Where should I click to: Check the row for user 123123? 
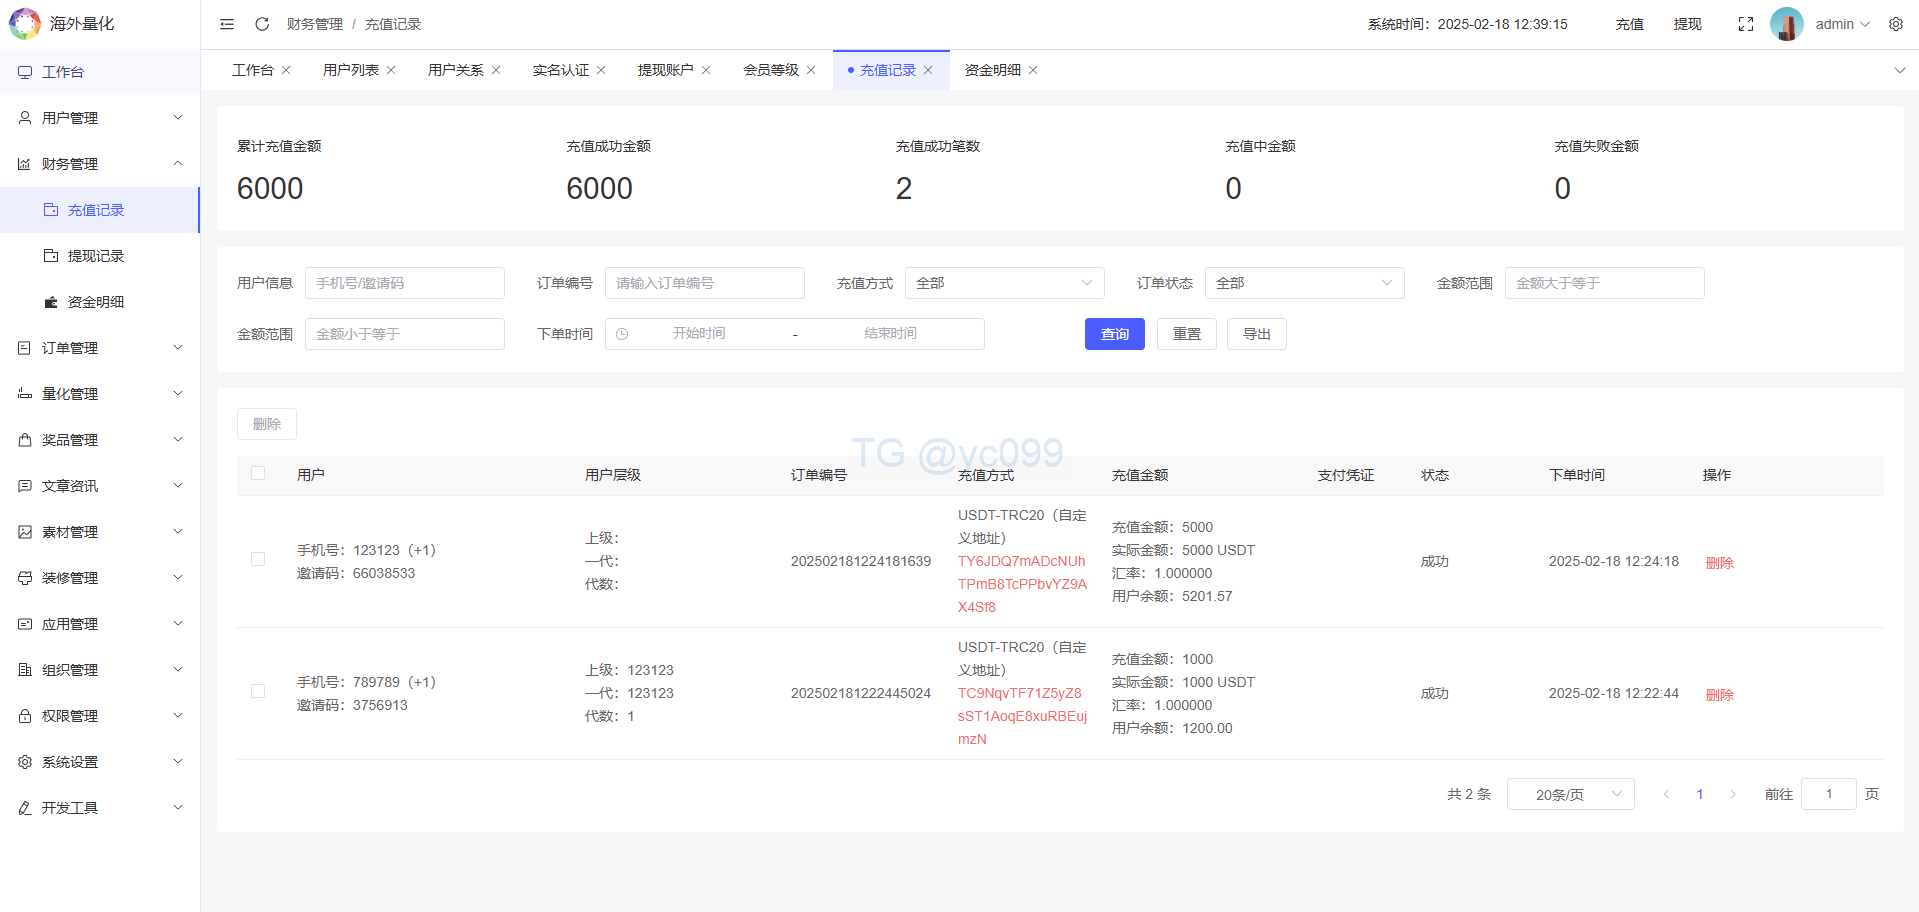pyautogui.click(x=258, y=560)
